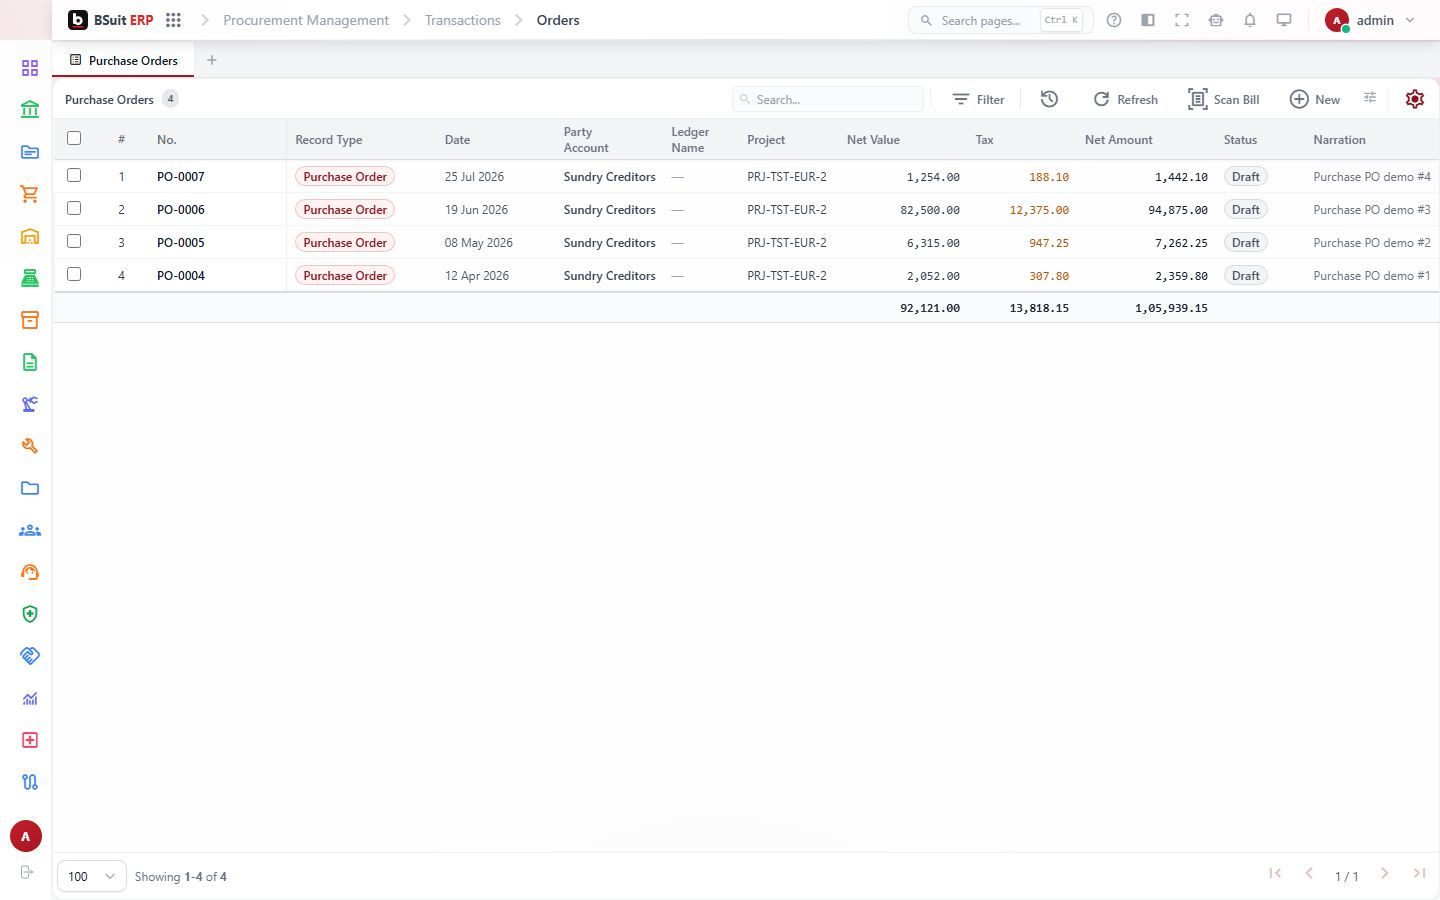Open the bank building module icon
The image size is (1440, 900).
[30, 110]
